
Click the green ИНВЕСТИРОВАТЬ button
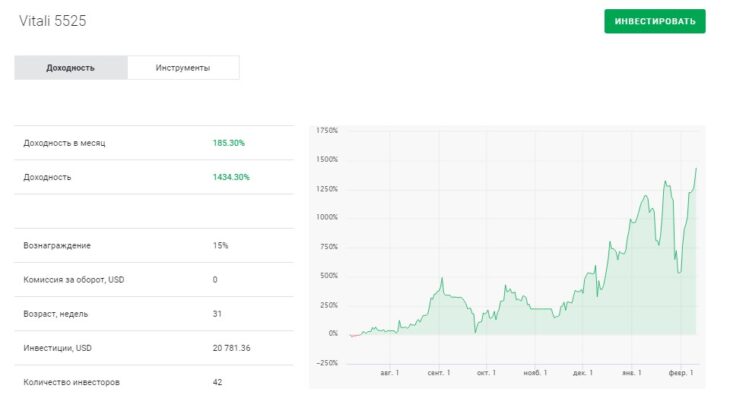655,21
